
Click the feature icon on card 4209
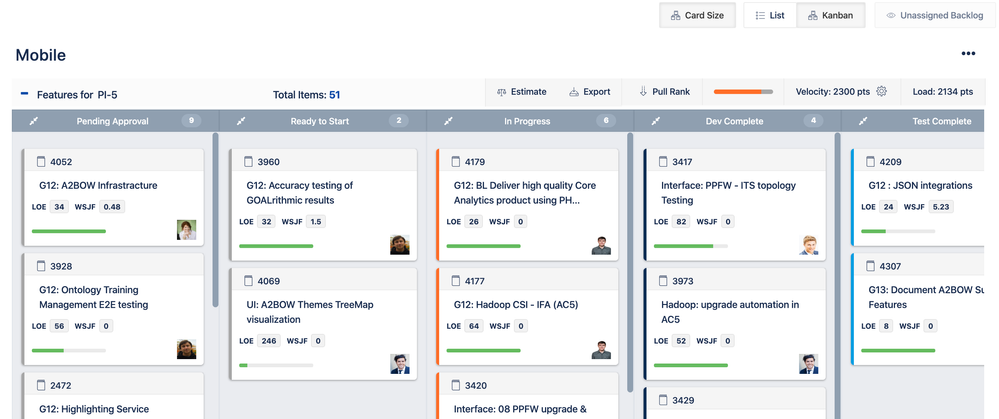[x=871, y=162]
